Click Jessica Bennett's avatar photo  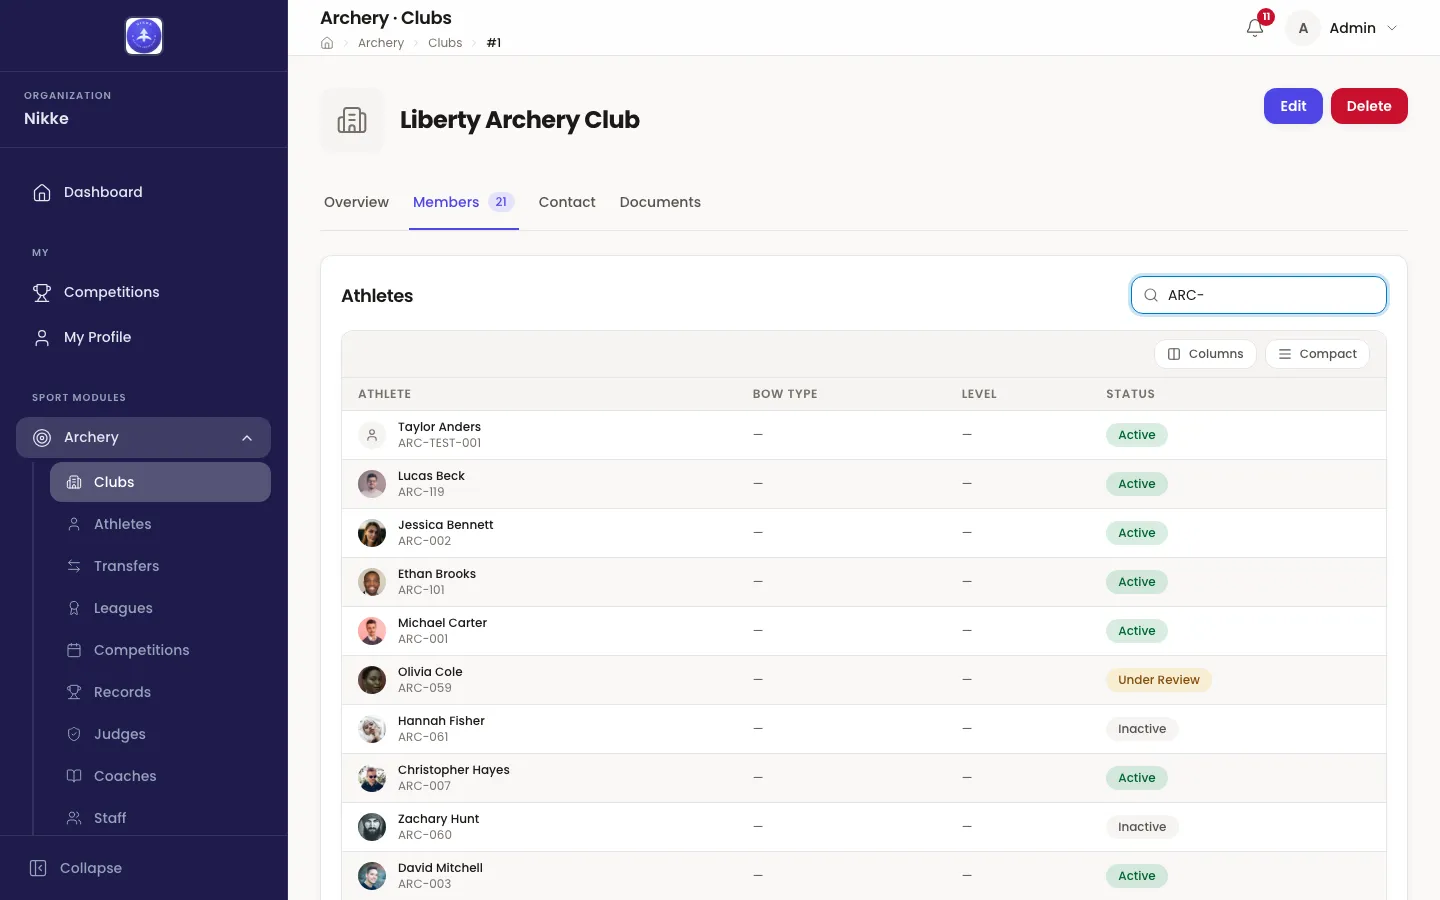[372, 533]
